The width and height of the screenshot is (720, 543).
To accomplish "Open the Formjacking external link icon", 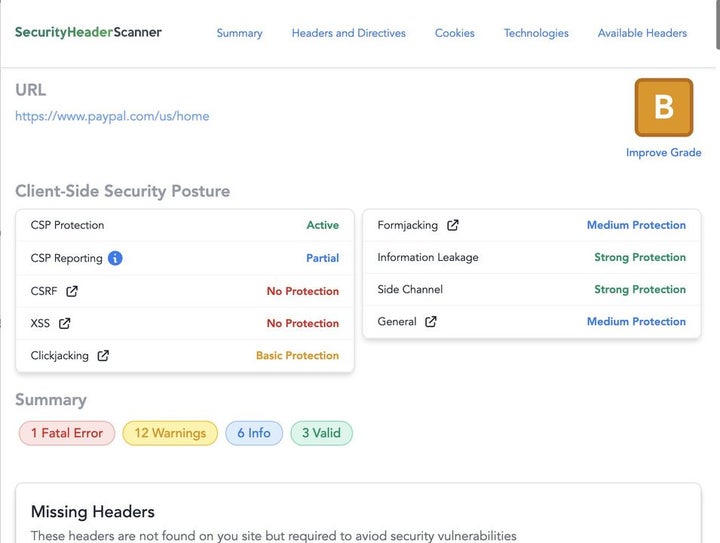I will (x=453, y=225).
